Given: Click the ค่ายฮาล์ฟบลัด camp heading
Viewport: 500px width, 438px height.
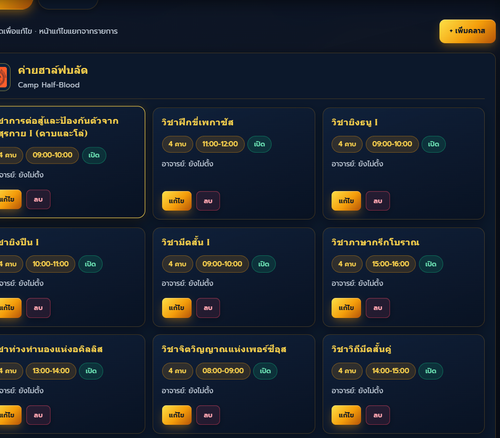Looking at the screenshot, I should coord(53,70).
